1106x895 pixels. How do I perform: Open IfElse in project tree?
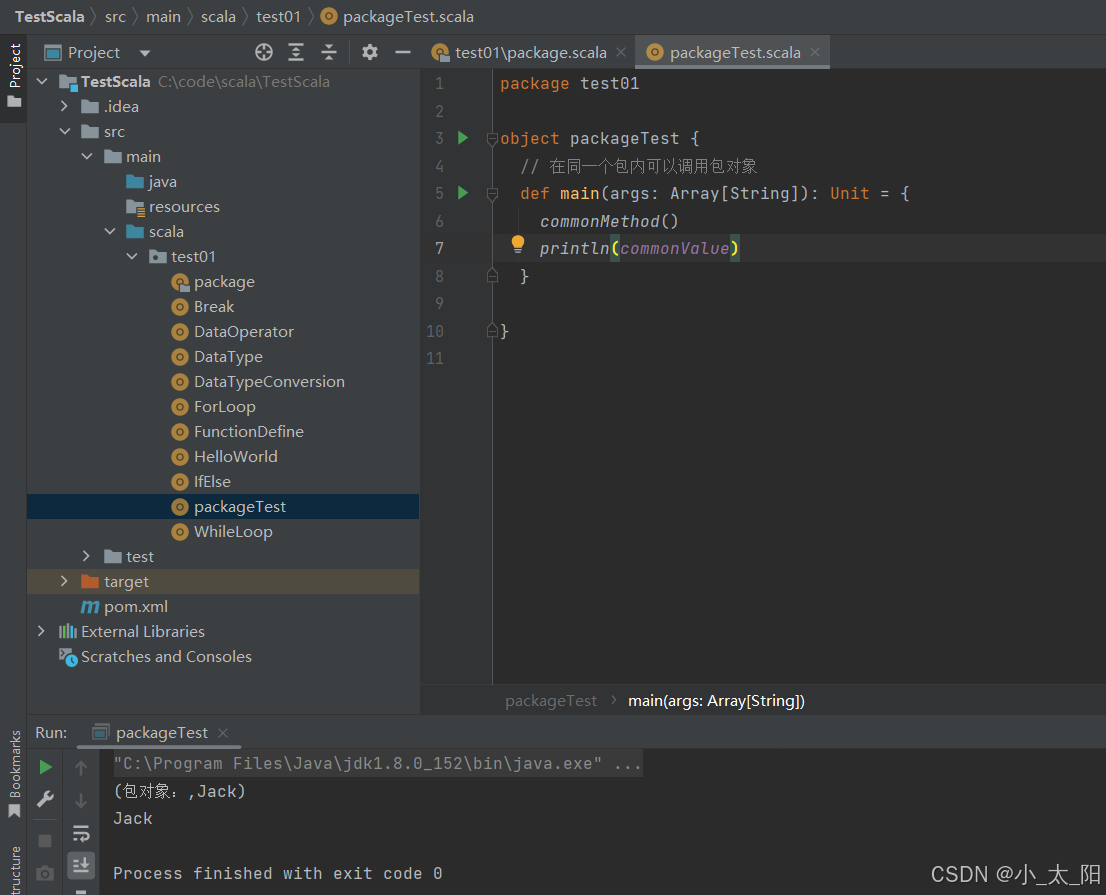202,482
